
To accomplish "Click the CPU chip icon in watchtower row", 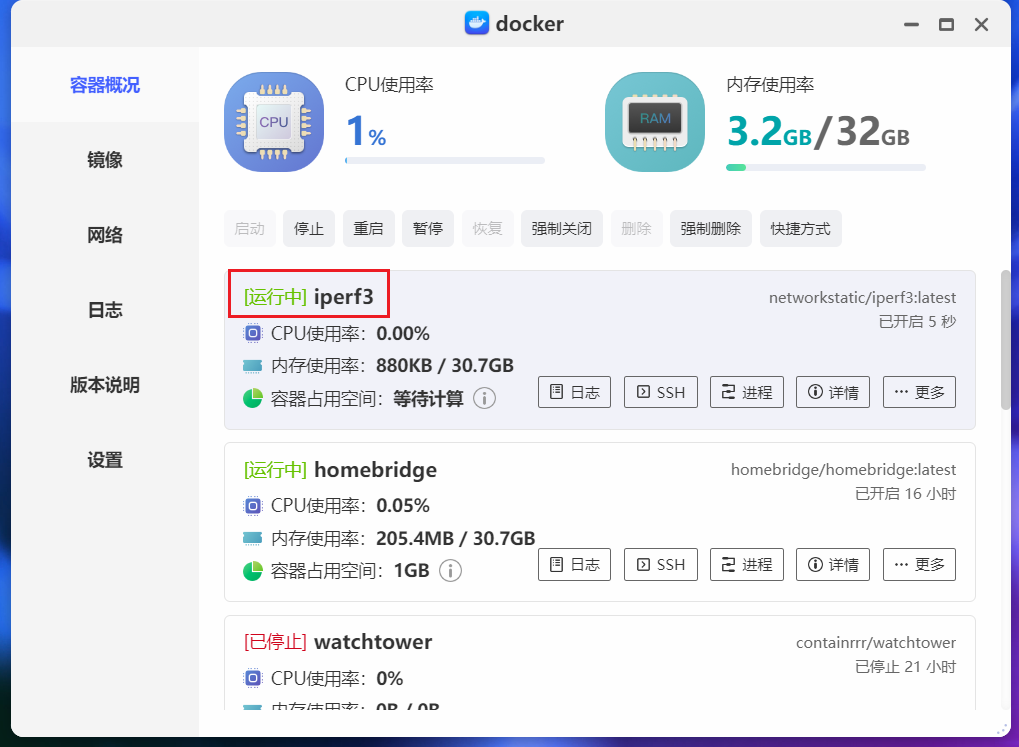I will click(253, 678).
